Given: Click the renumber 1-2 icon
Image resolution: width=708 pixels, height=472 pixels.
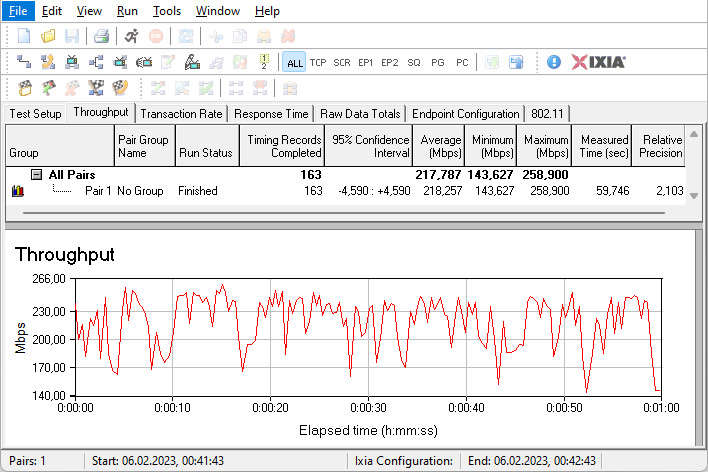Looking at the screenshot, I should (264, 62).
